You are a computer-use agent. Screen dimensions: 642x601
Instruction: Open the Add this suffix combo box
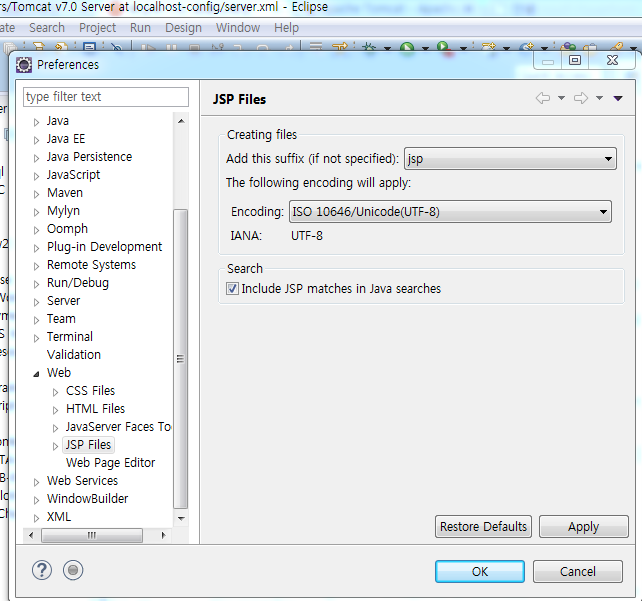point(510,159)
